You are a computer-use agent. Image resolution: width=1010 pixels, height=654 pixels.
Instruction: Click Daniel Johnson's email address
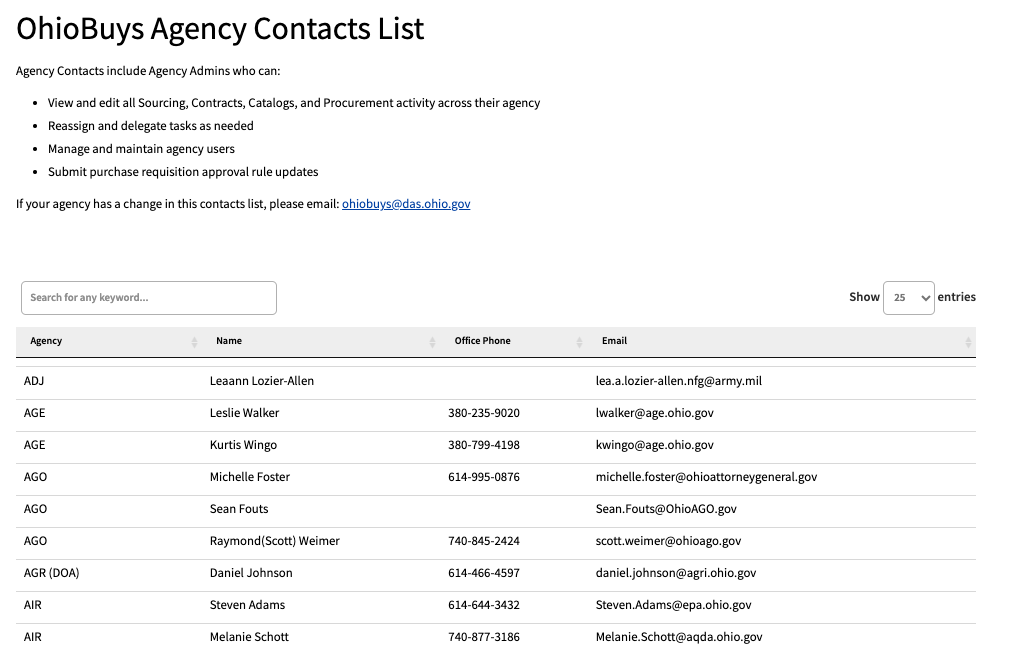point(676,572)
